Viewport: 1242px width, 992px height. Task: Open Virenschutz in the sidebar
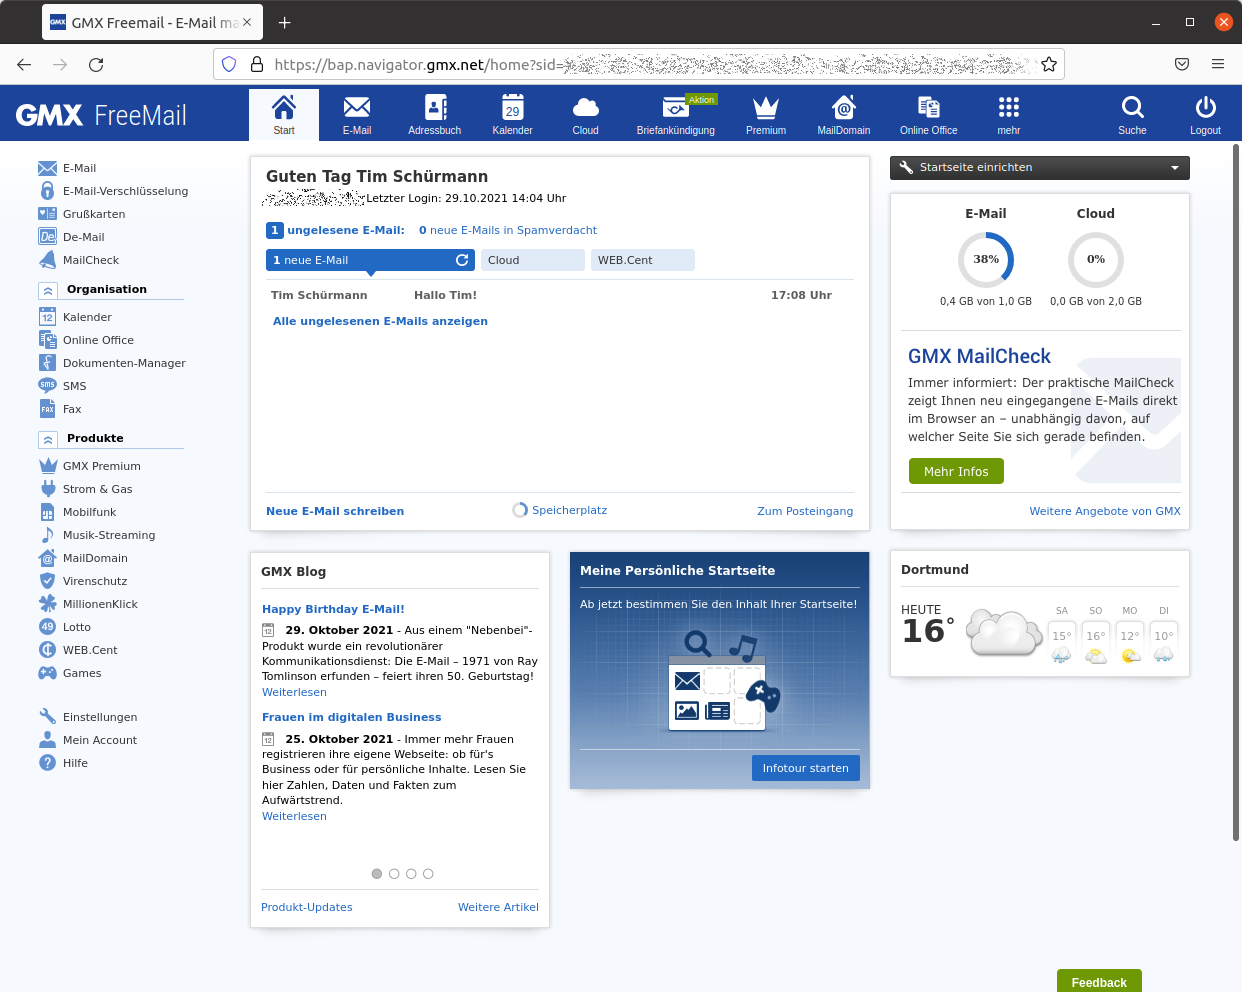(83, 581)
